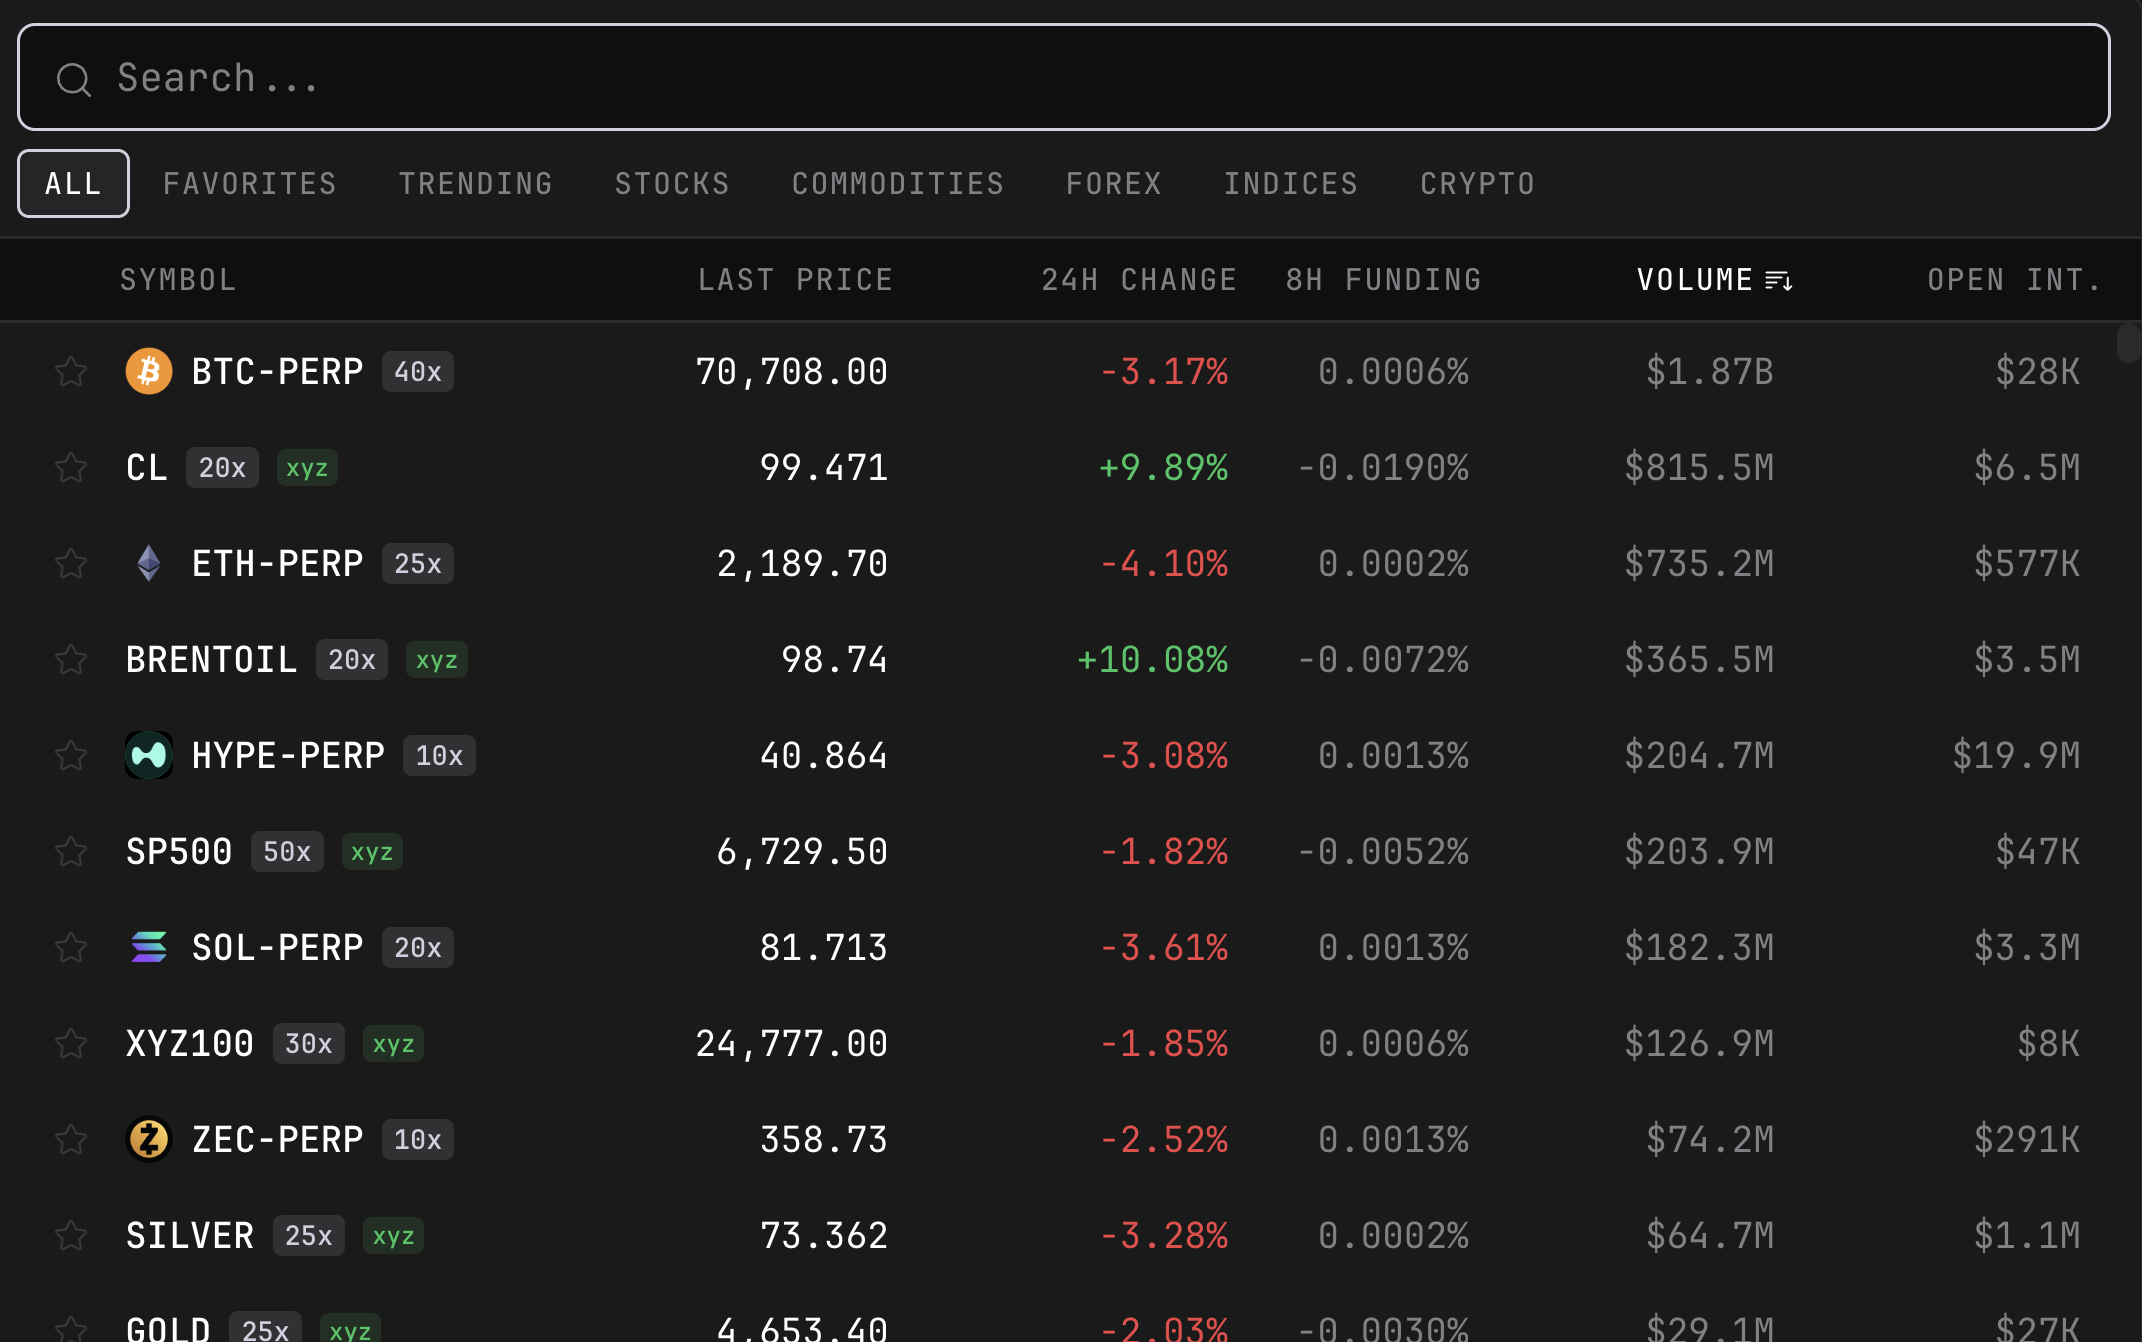Favorite BTC-PERP with its star
The width and height of the screenshot is (2142, 1342).
coord(71,371)
